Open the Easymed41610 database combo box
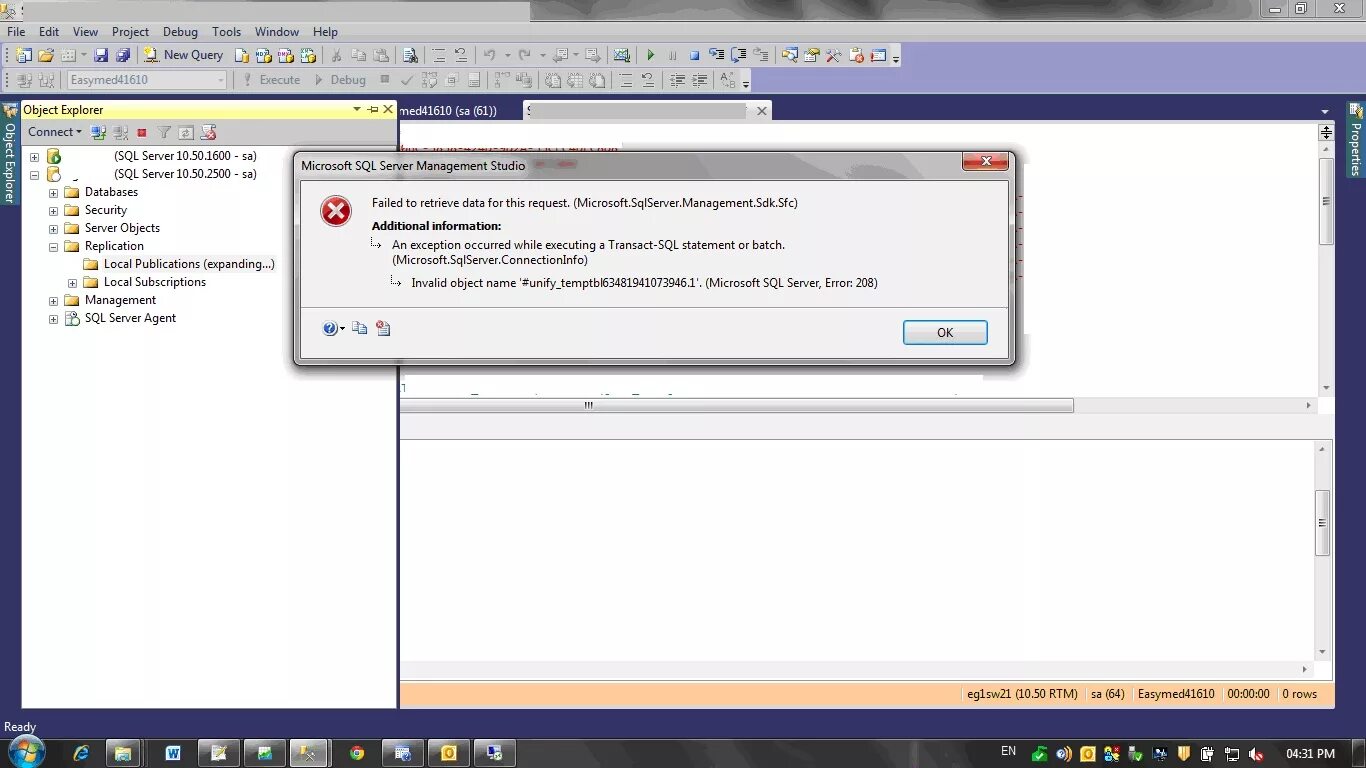The image size is (1366, 768). [147, 80]
